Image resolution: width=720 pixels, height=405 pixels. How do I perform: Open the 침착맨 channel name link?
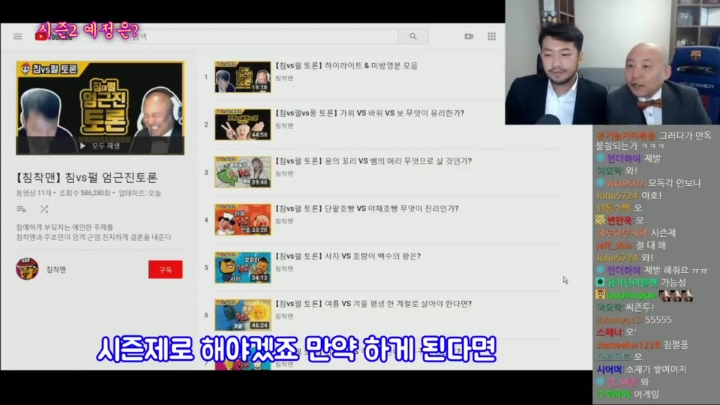click(56, 270)
